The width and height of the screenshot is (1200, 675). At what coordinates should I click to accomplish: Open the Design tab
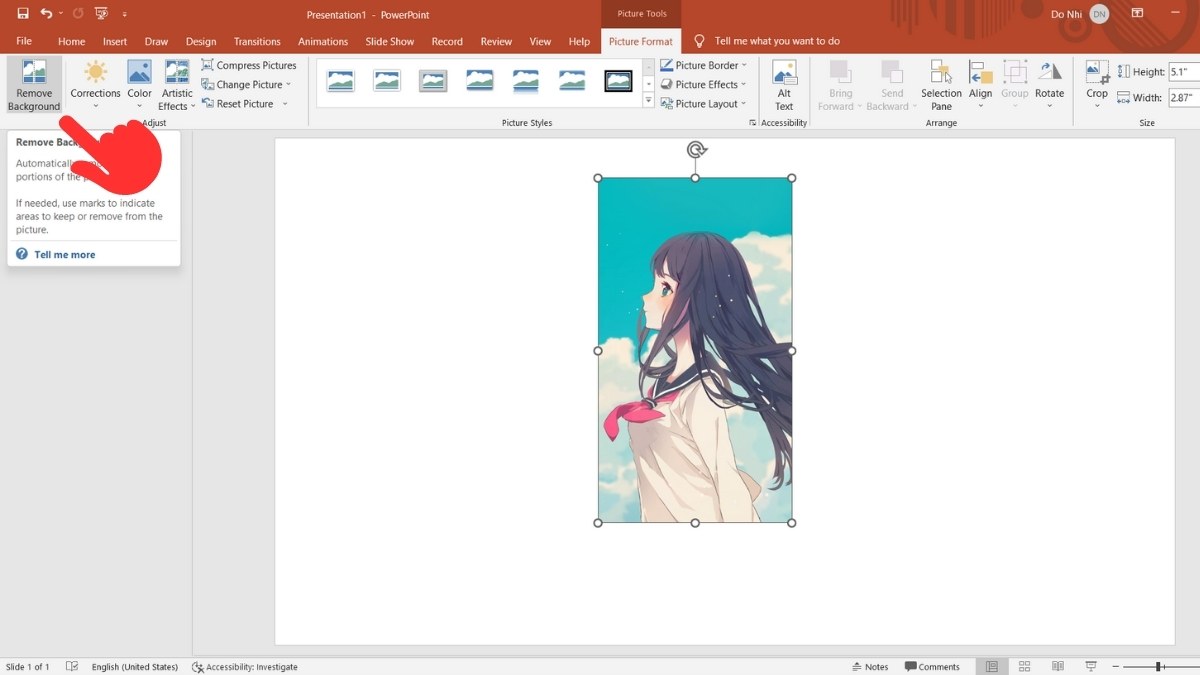(x=201, y=41)
